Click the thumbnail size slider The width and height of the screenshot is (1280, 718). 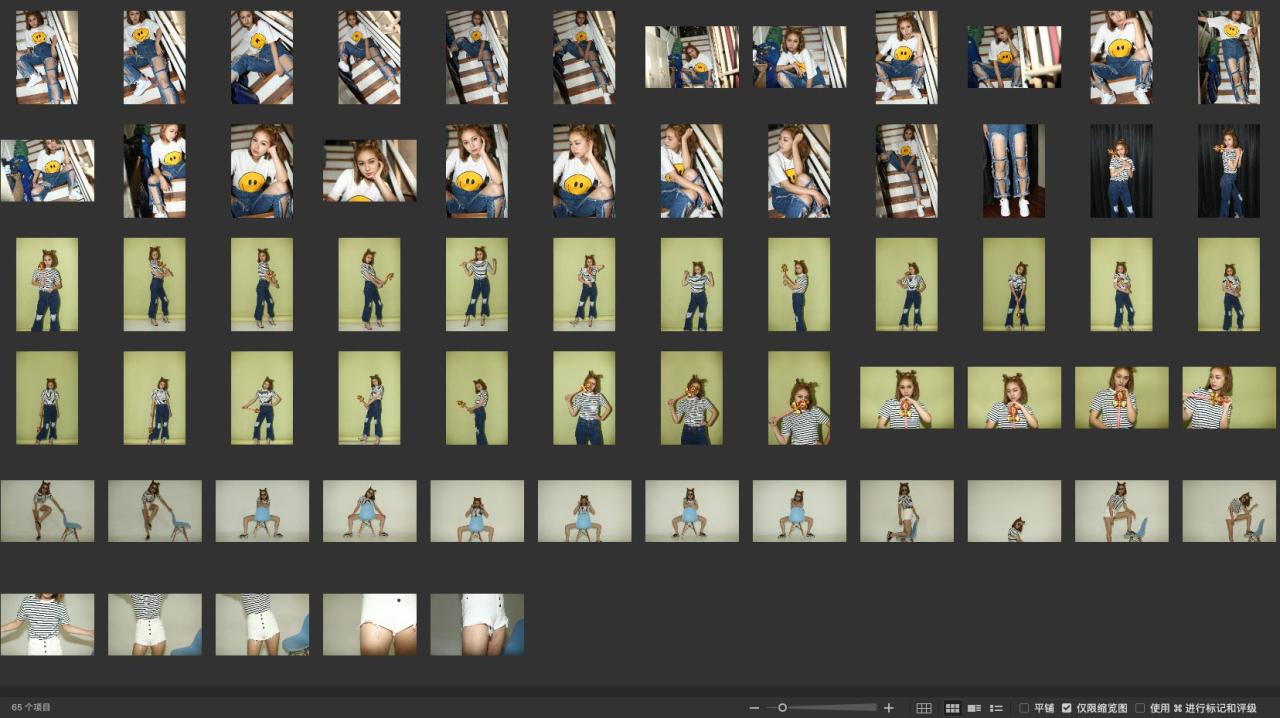pyautogui.click(x=783, y=708)
